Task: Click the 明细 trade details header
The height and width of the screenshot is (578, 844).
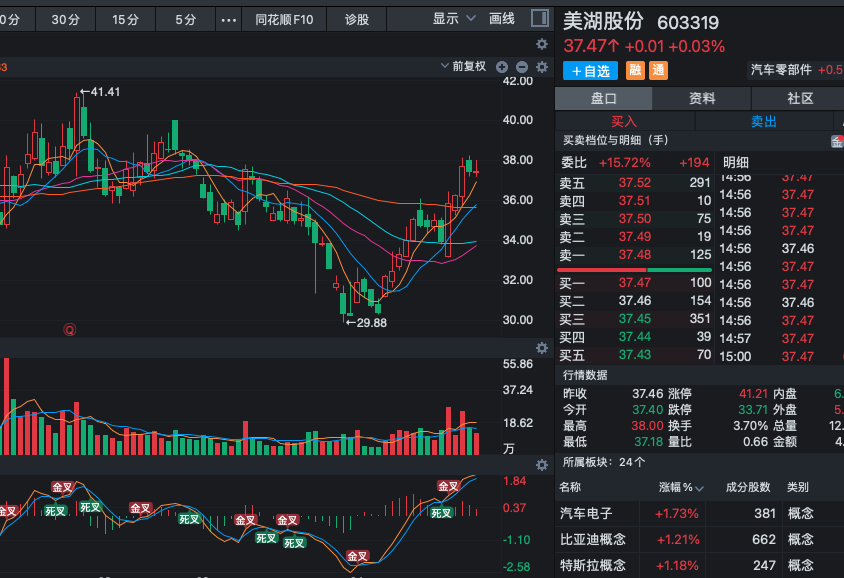Action: [x=735, y=163]
